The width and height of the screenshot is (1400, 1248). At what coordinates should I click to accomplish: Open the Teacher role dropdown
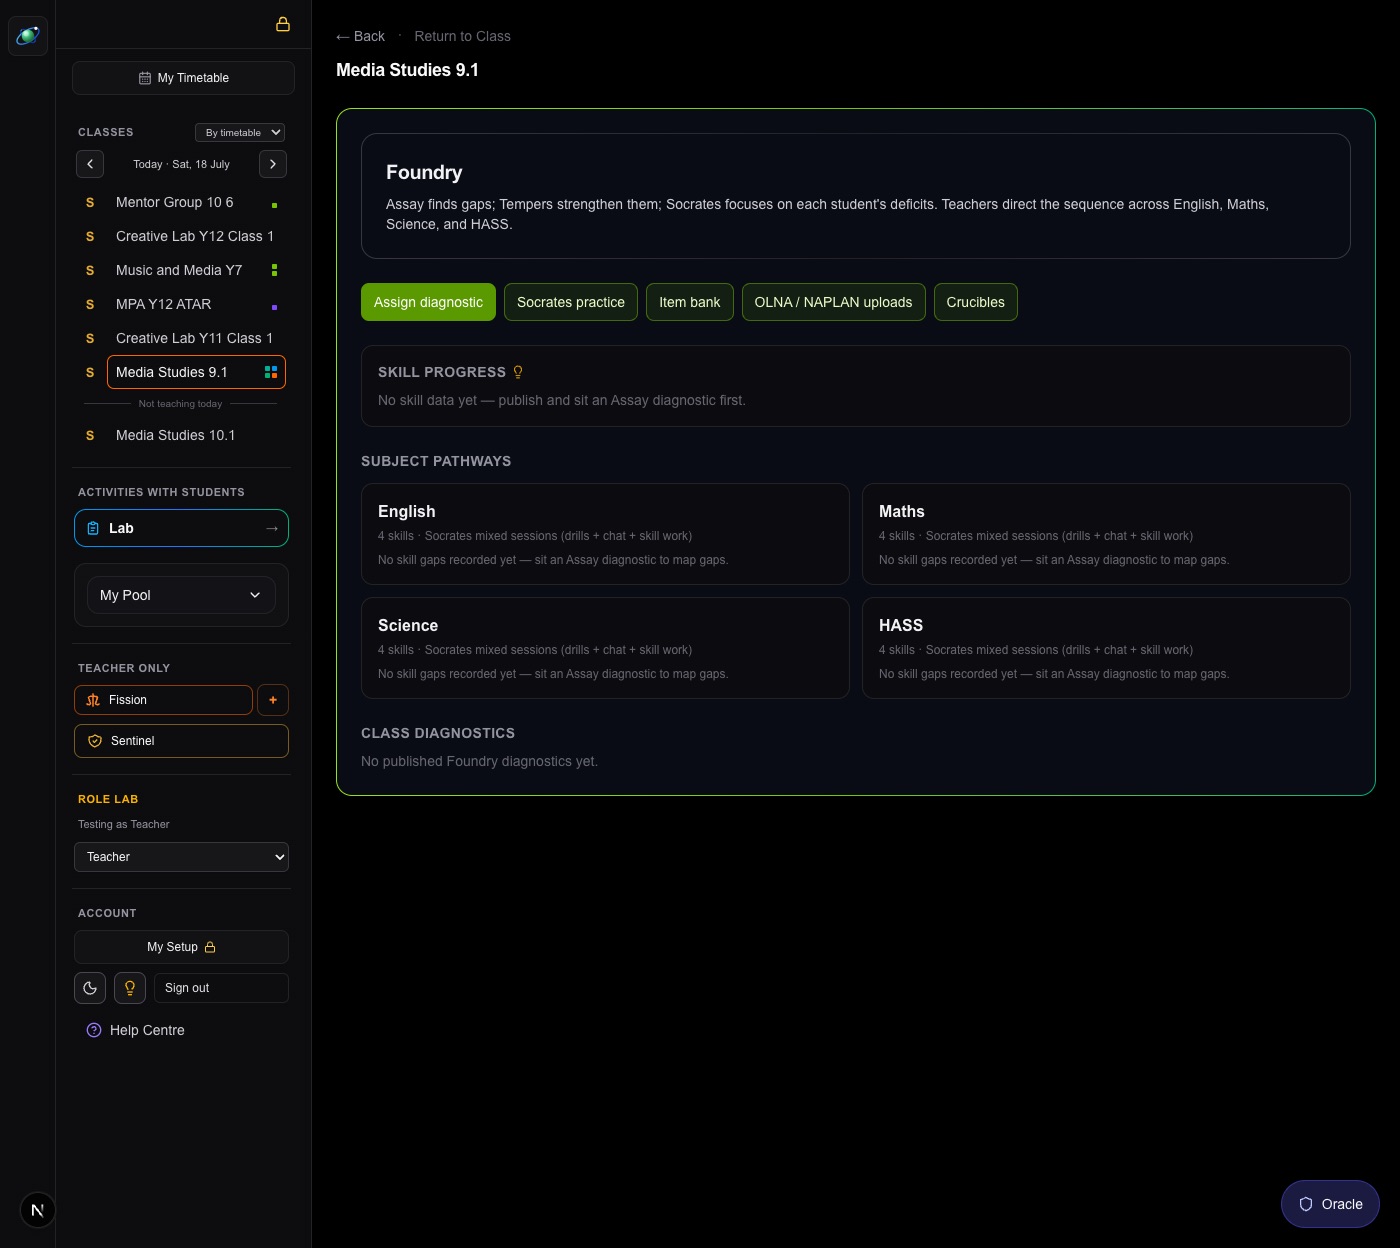pyautogui.click(x=181, y=857)
